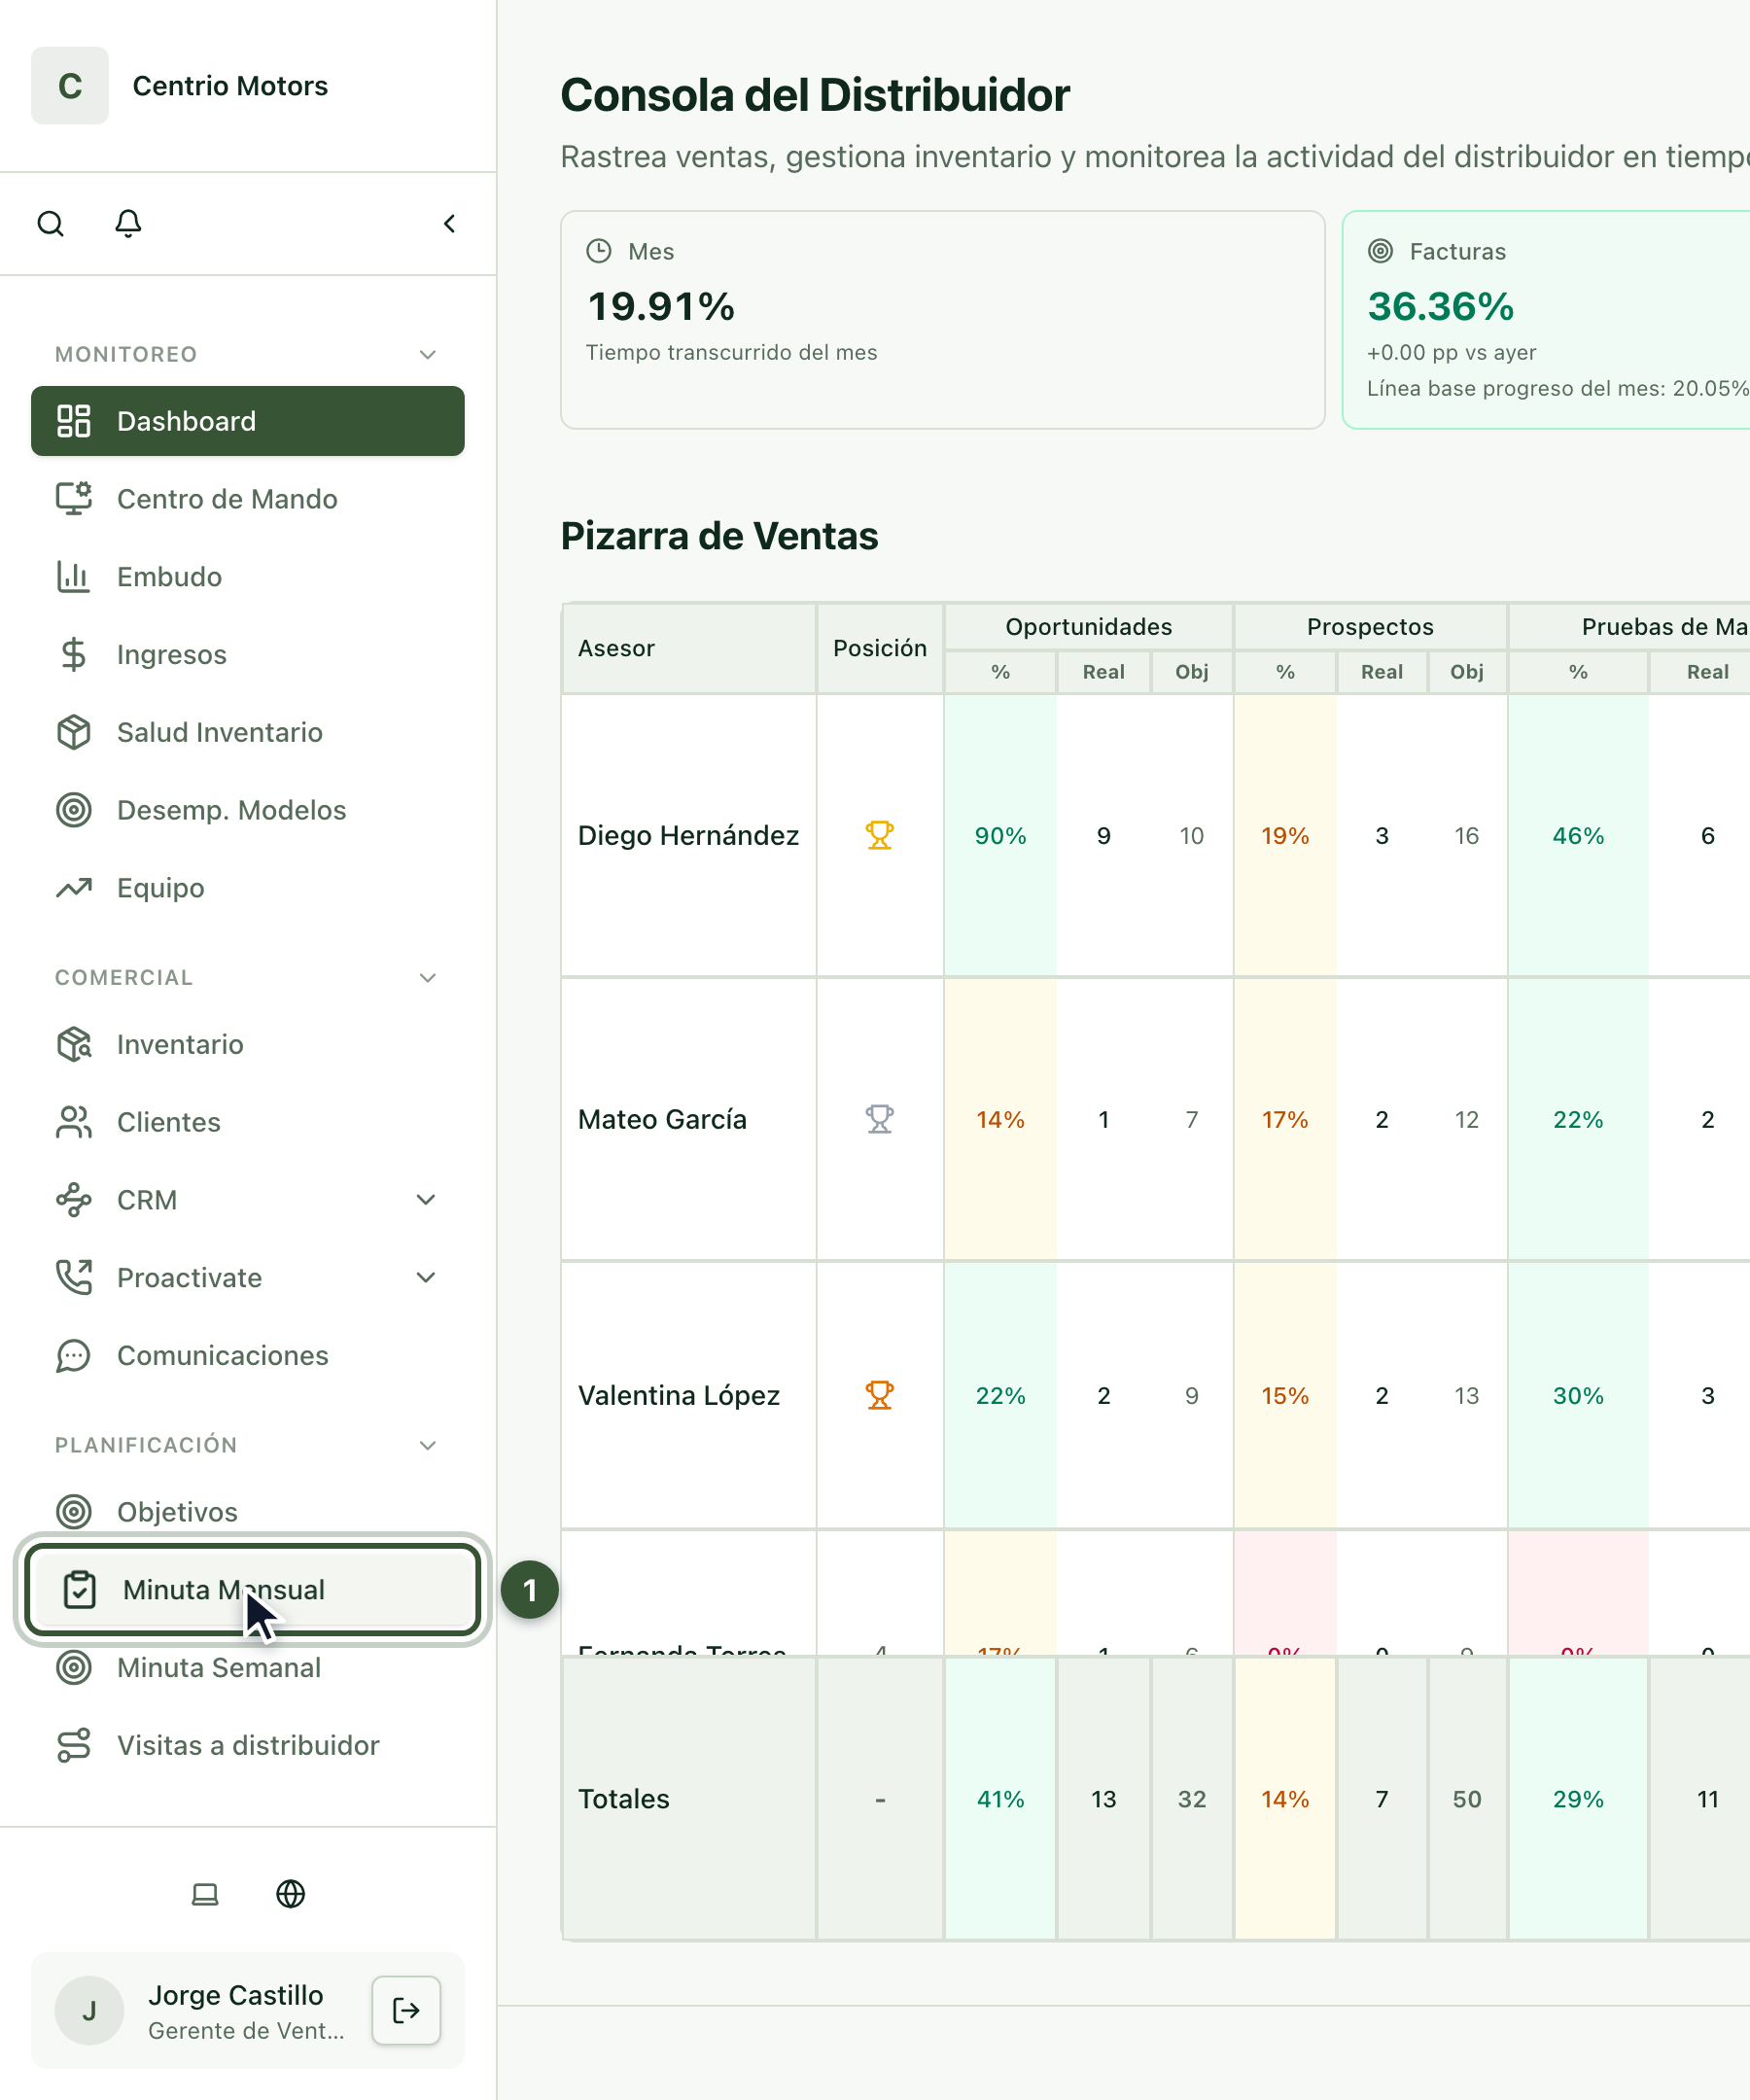The image size is (1750, 2100).
Task: Open notifications bell icon
Action: tap(128, 223)
